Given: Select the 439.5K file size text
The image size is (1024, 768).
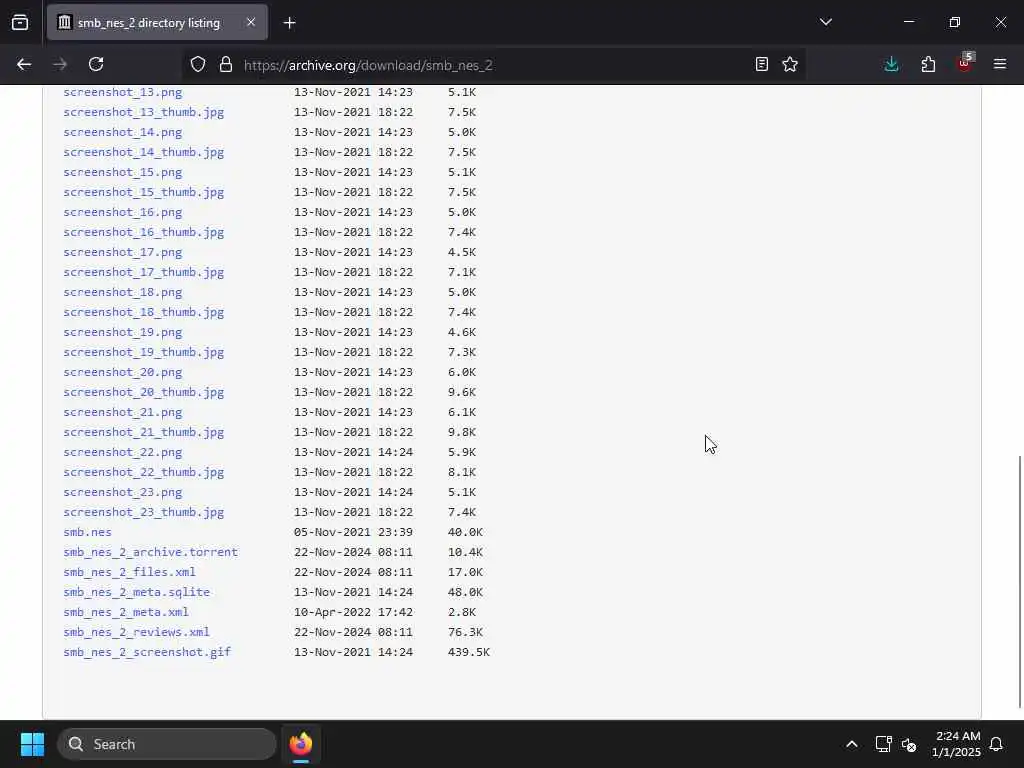Looking at the screenshot, I should coord(469,652).
